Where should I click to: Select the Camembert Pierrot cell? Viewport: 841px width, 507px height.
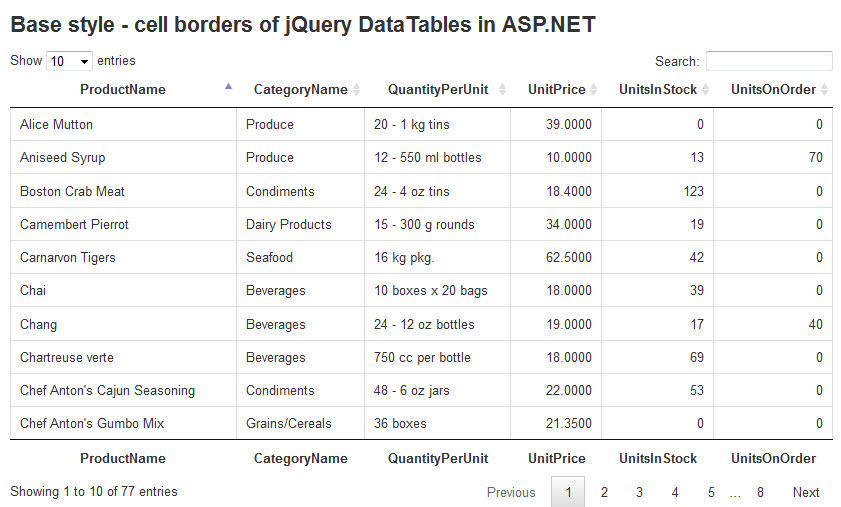(x=123, y=224)
